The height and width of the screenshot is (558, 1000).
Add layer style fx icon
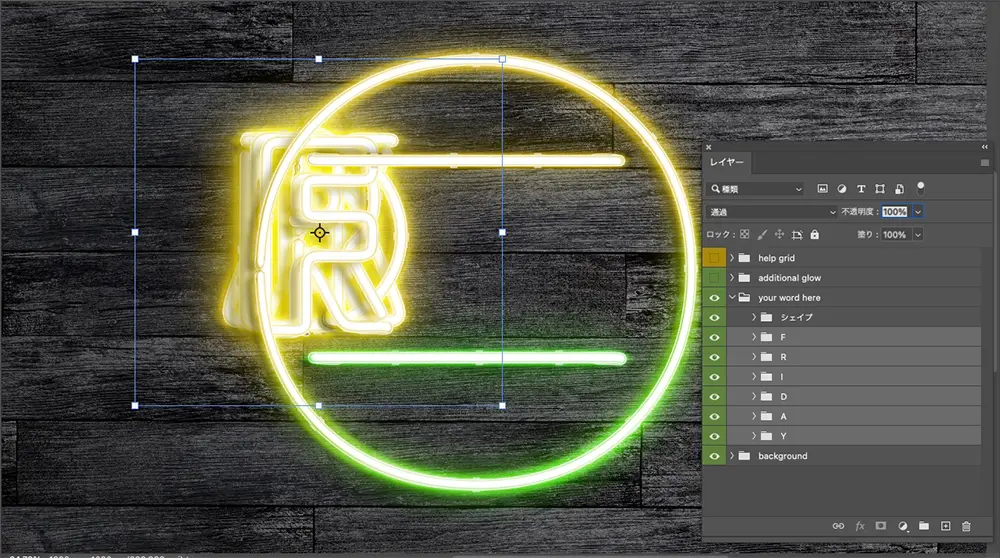(x=860, y=526)
